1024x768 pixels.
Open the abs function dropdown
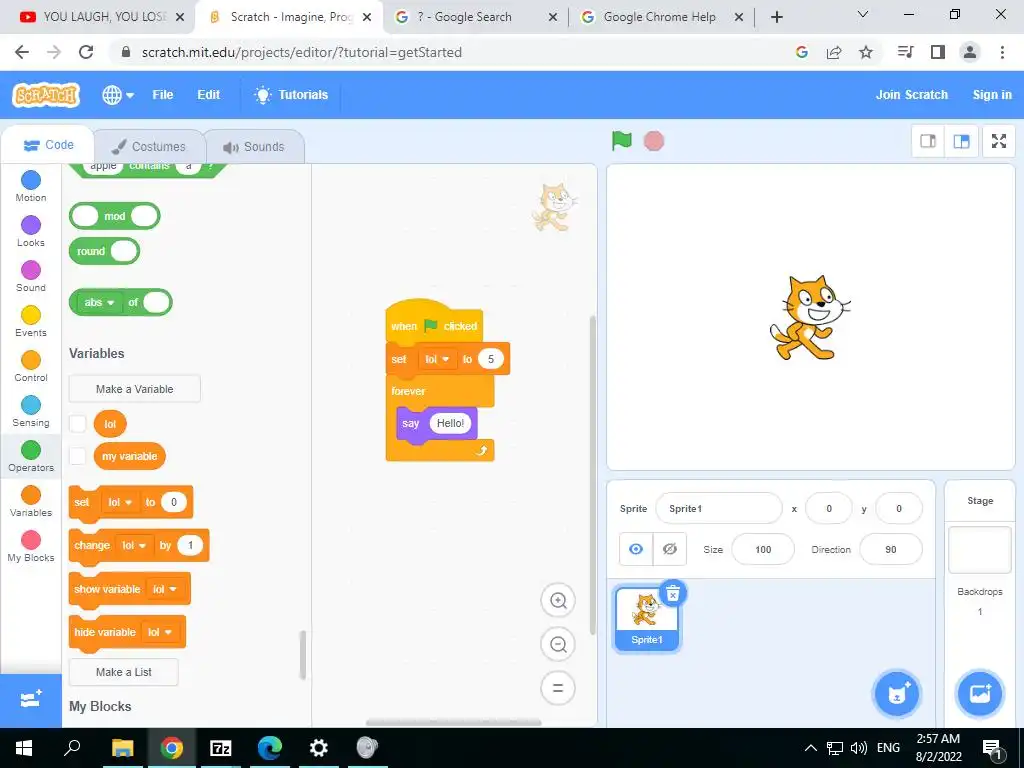[99, 302]
